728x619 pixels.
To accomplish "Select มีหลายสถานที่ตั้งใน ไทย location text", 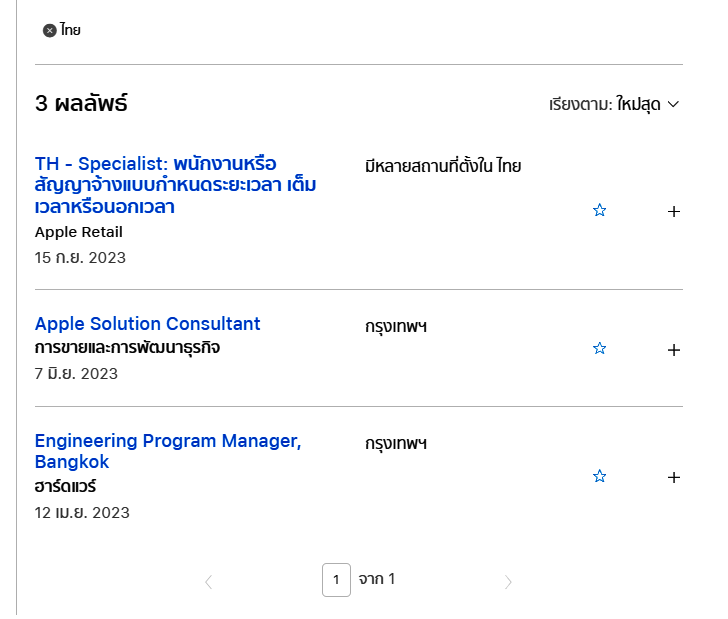I will coord(443,166).
